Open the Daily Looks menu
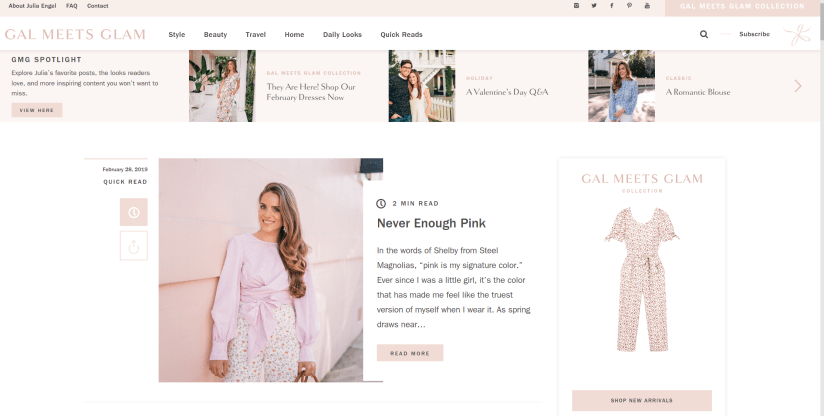824x416 pixels. click(x=342, y=35)
